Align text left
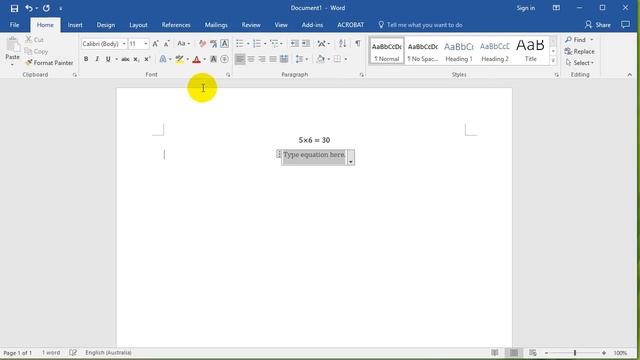 pos(240,59)
